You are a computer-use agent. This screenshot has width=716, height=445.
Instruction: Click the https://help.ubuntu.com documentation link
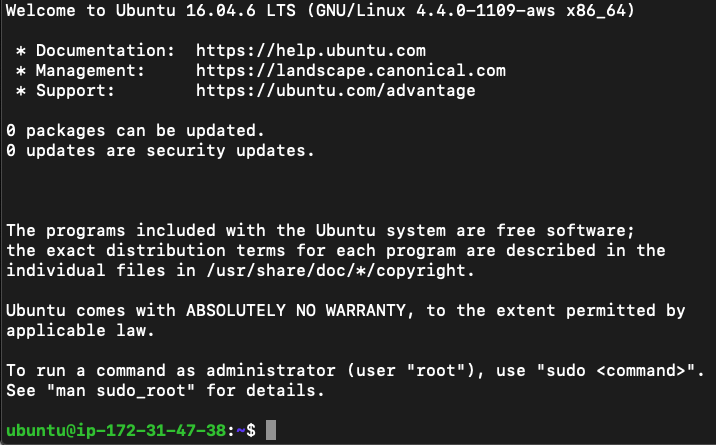pyautogui.click(x=312, y=50)
